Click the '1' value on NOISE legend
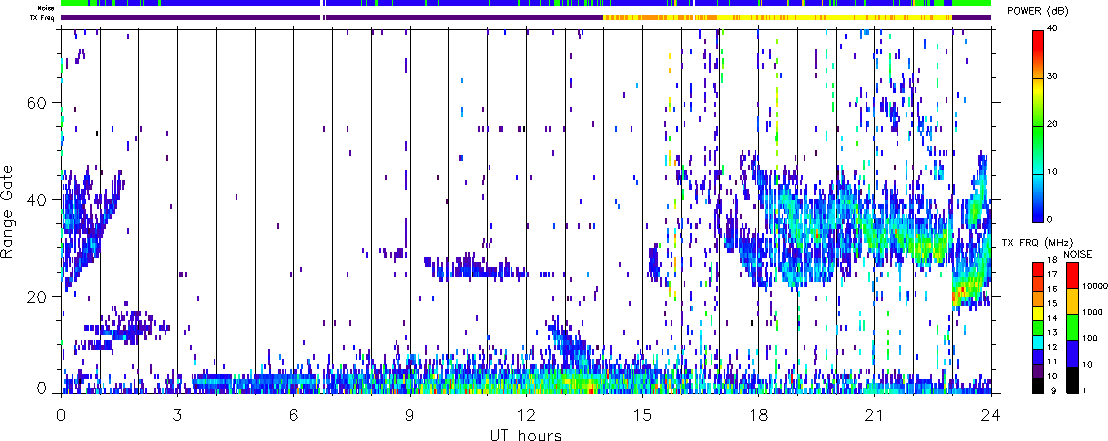The width and height of the screenshot is (1108, 441). pyautogui.click(x=1084, y=391)
